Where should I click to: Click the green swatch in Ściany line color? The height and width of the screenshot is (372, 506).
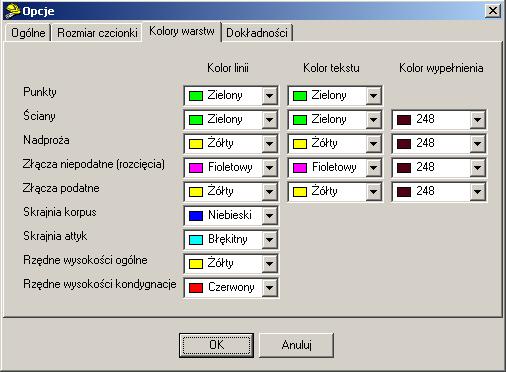coord(196,120)
